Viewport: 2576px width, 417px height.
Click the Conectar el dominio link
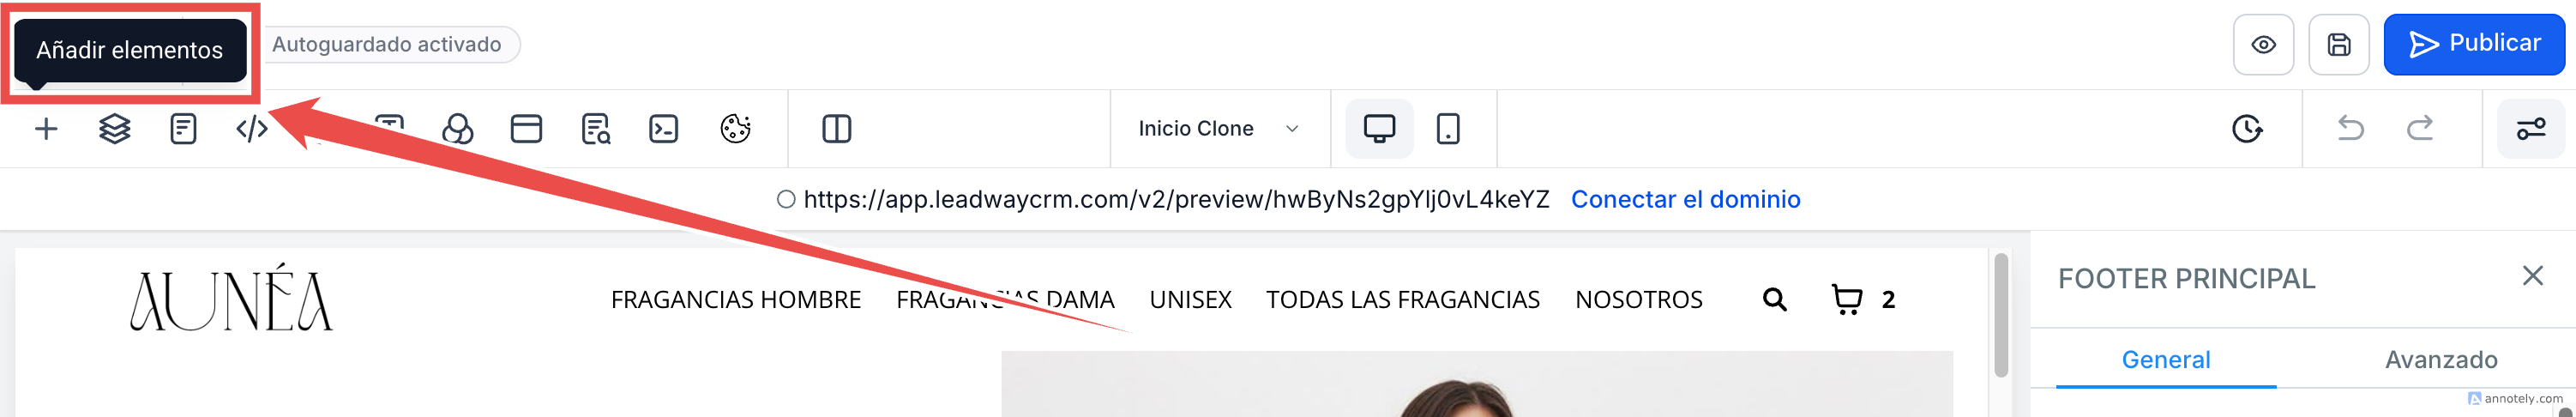(x=1686, y=199)
